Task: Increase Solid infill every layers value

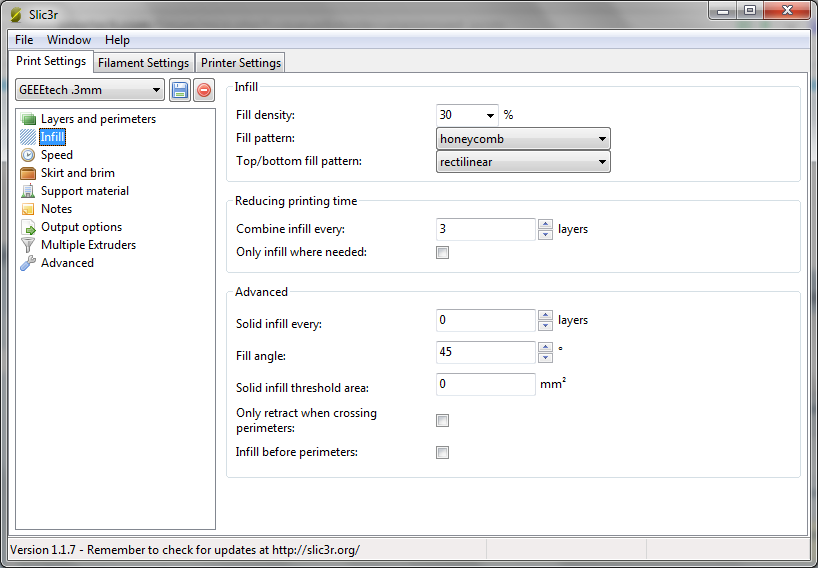Action: point(545,316)
